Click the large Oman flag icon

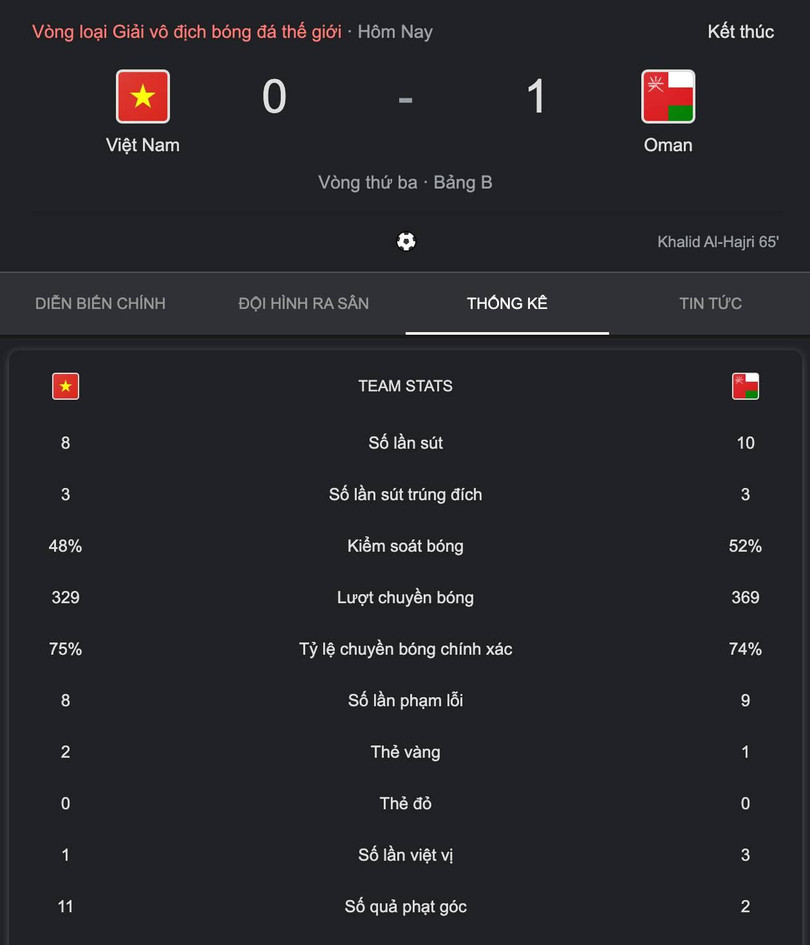tap(668, 96)
